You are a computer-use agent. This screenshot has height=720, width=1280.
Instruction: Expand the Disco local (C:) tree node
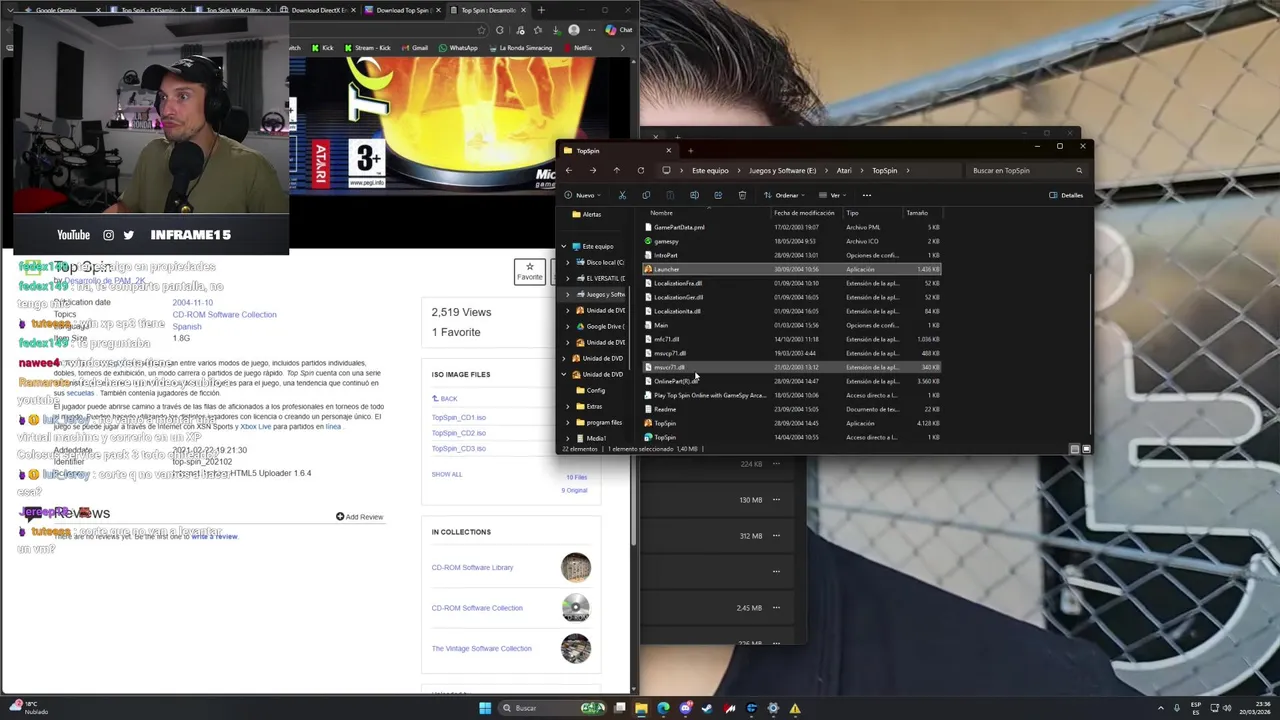(568, 262)
